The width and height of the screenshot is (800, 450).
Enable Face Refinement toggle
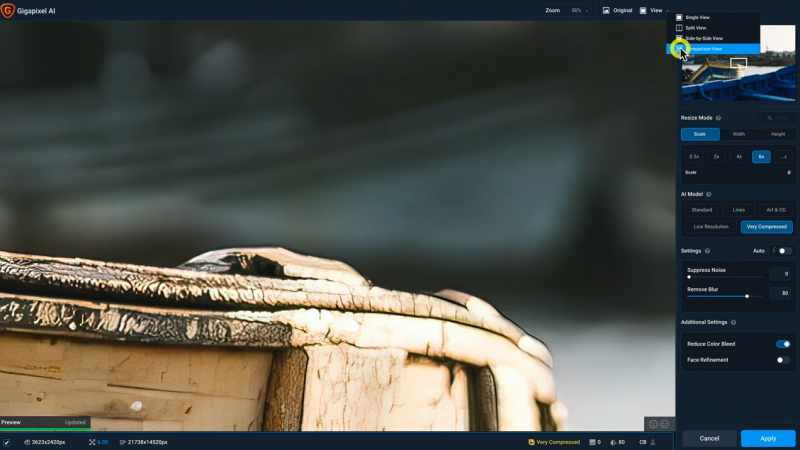coord(783,360)
